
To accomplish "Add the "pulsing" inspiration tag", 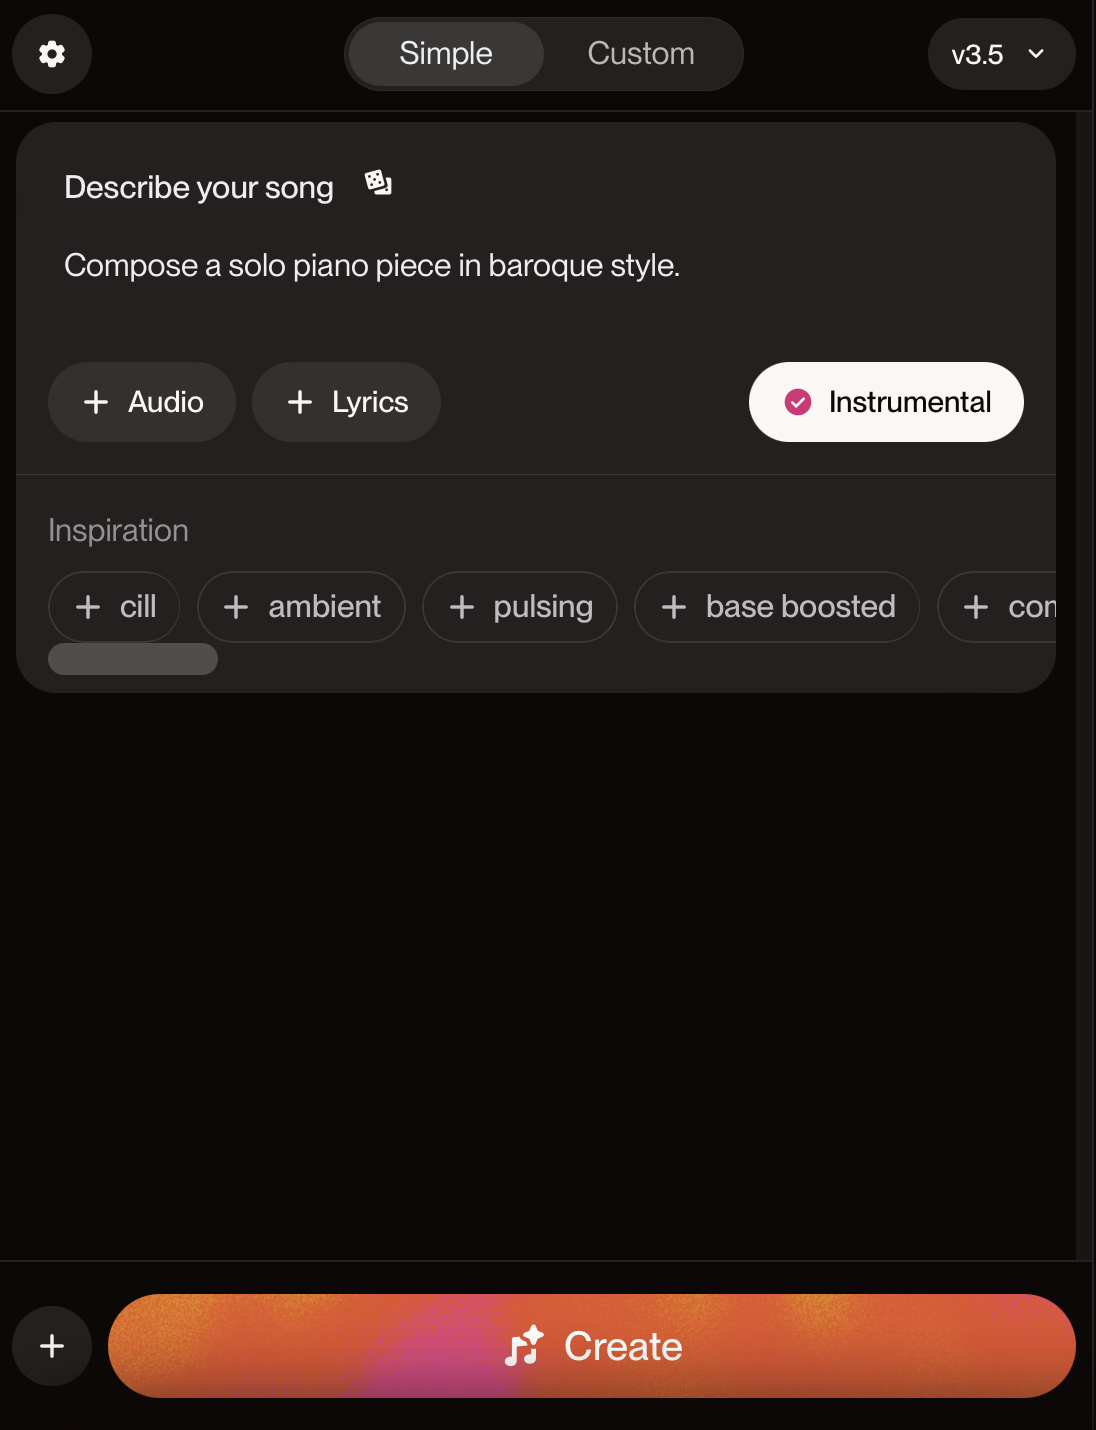I will click(520, 607).
